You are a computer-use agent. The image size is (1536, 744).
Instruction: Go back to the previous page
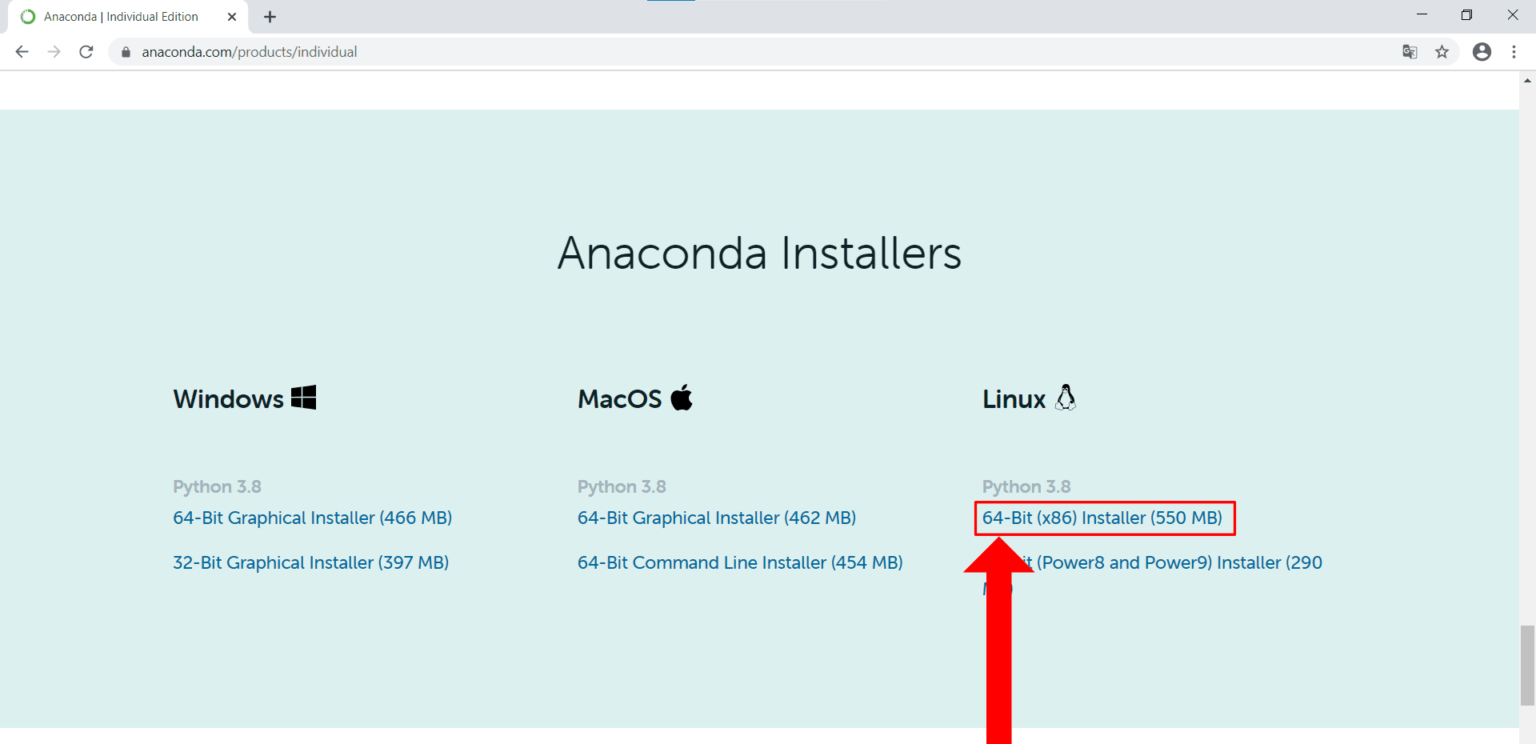[22, 51]
